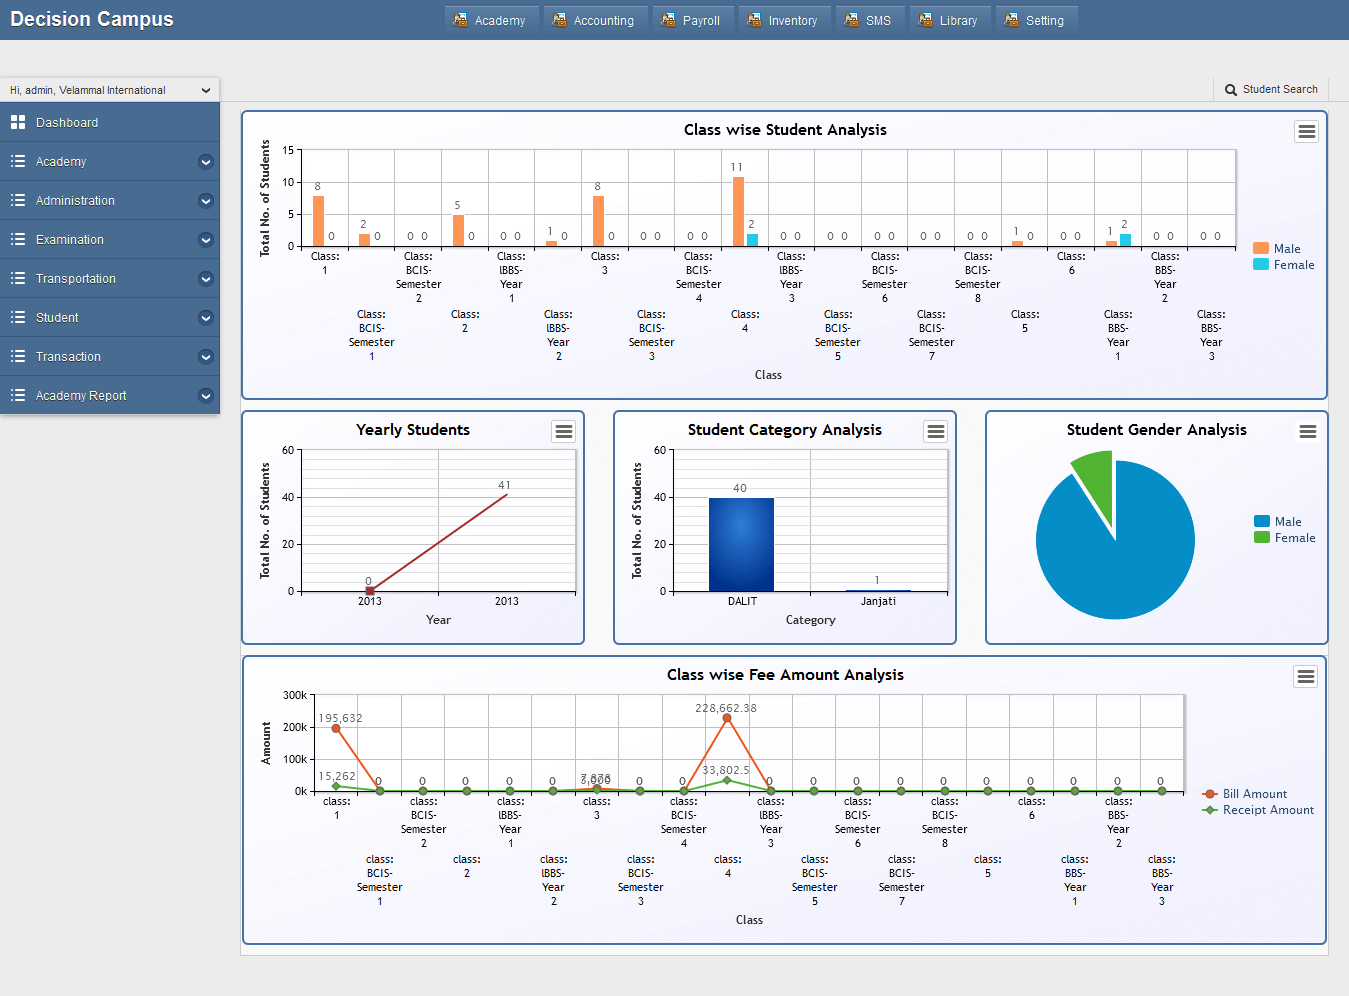Image resolution: width=1349 pixels, height=996 pixels.
Task: Click the Dashboard grid icon in sidebar
Action: (18, 122)
